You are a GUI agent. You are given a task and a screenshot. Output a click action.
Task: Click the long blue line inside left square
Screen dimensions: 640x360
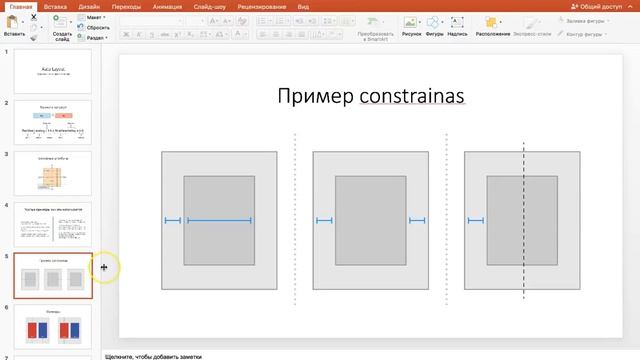(219, 220)
